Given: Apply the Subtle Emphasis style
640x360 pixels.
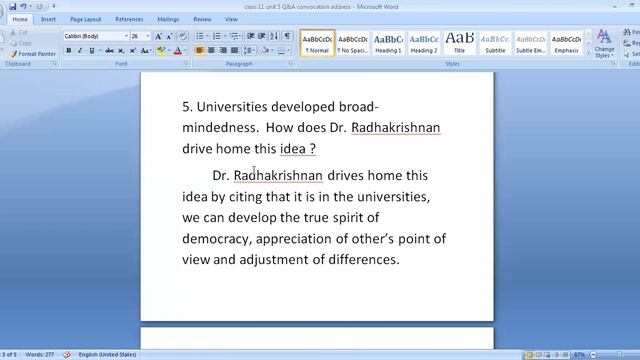Looking at the screenshot, I should (x=531, y=43).
